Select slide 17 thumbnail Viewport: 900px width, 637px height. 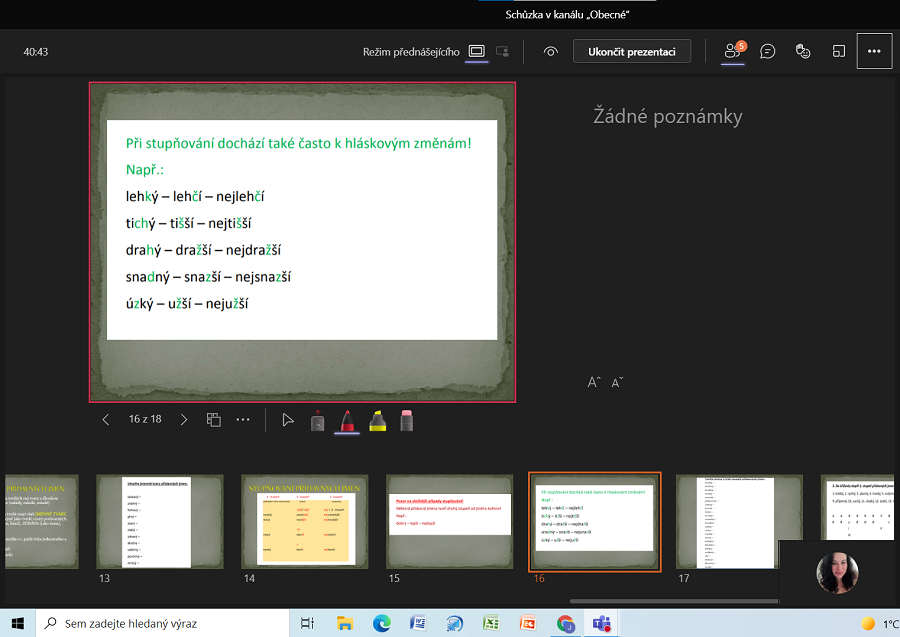(x=739, y=522)
